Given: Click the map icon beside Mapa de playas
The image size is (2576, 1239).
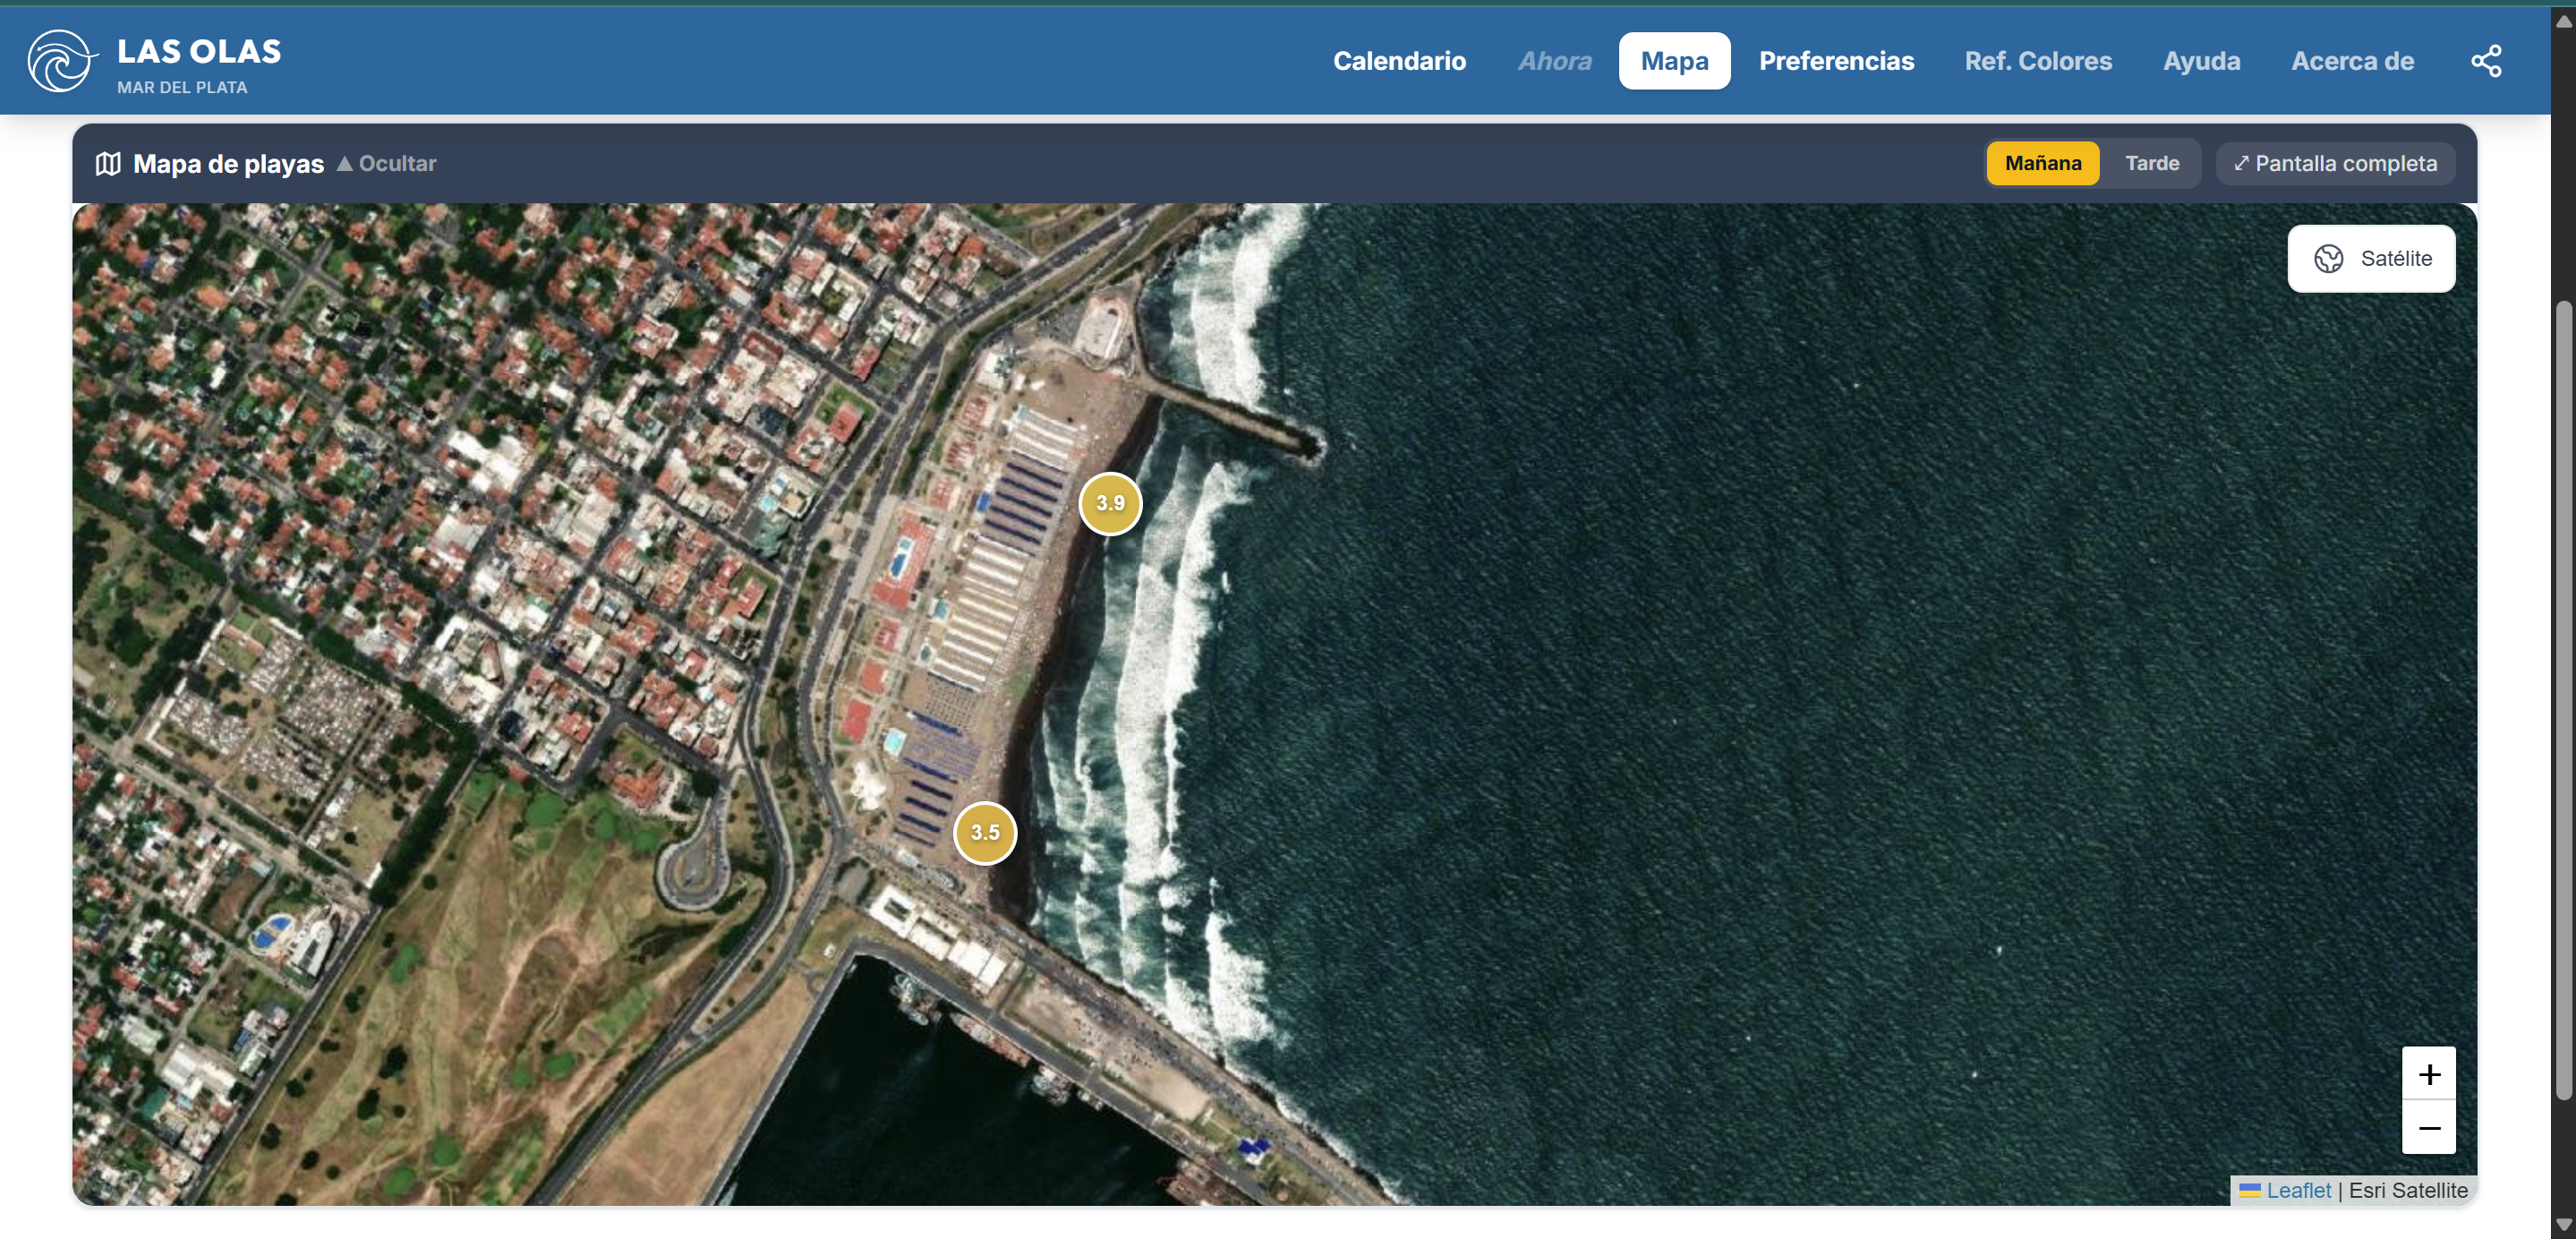Looking at the screenshot, I should (x=108, y=164).
